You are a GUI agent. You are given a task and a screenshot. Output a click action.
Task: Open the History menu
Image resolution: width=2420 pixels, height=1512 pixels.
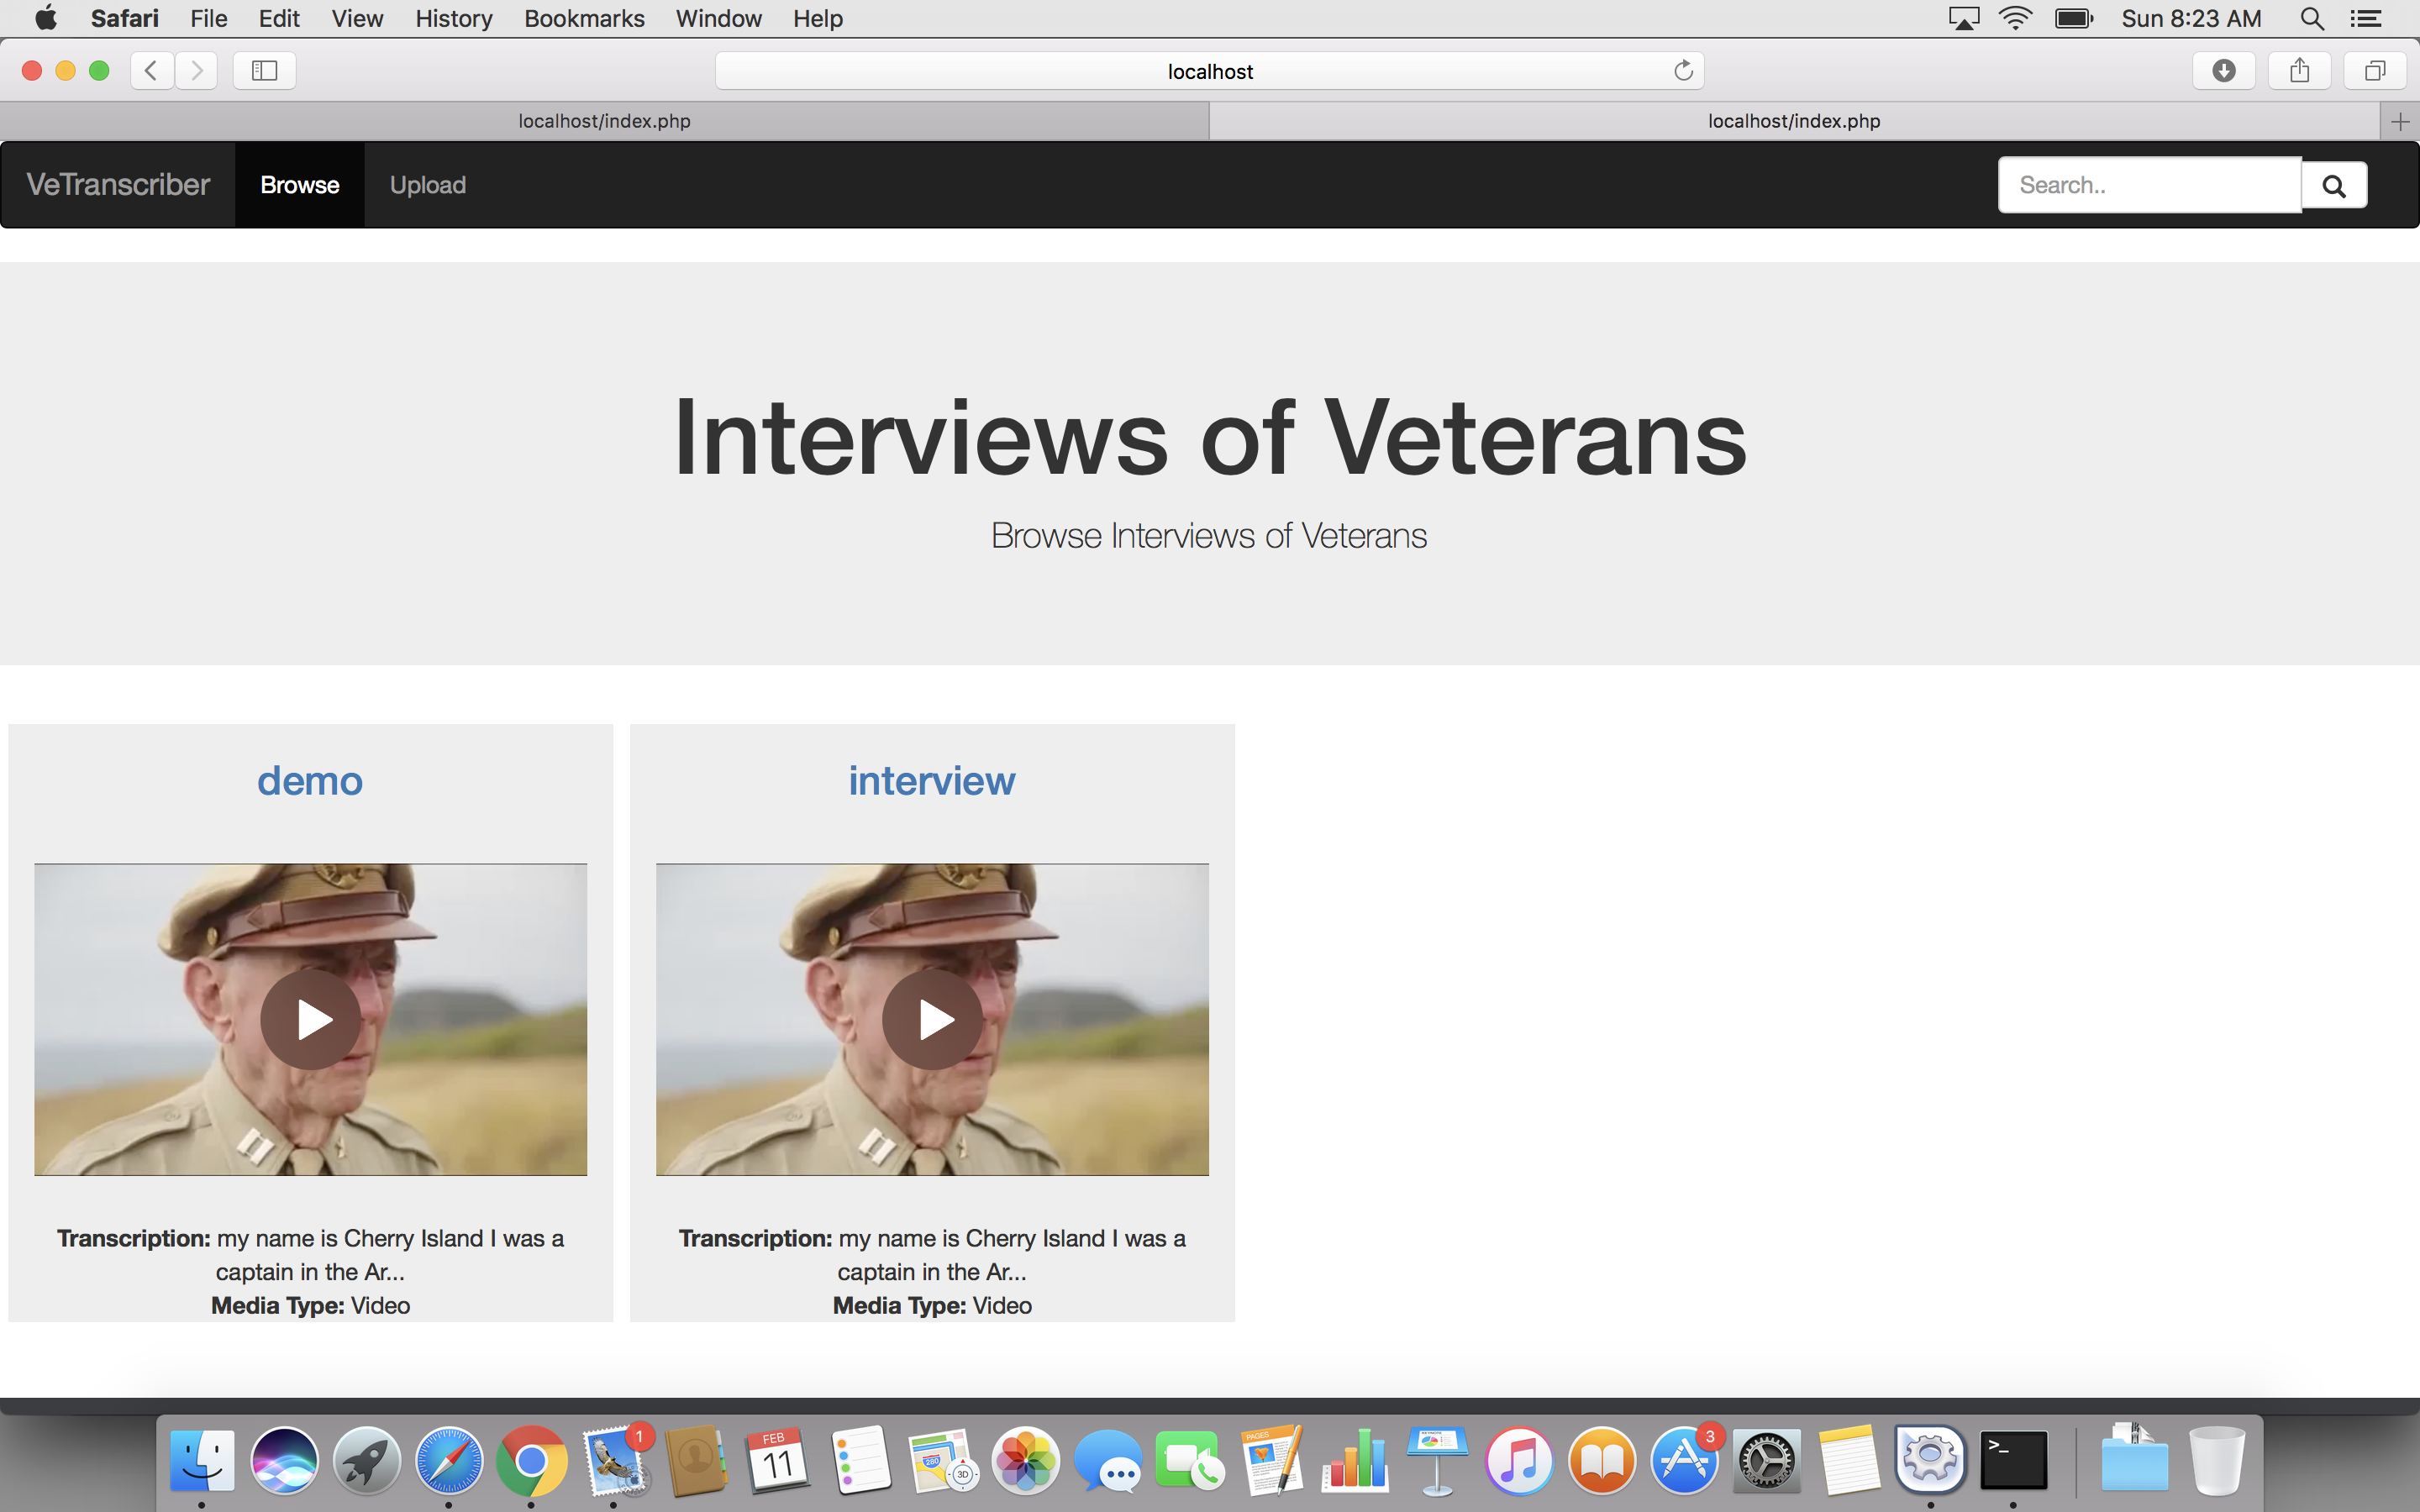pyautogui.click(x=453, y=19)
